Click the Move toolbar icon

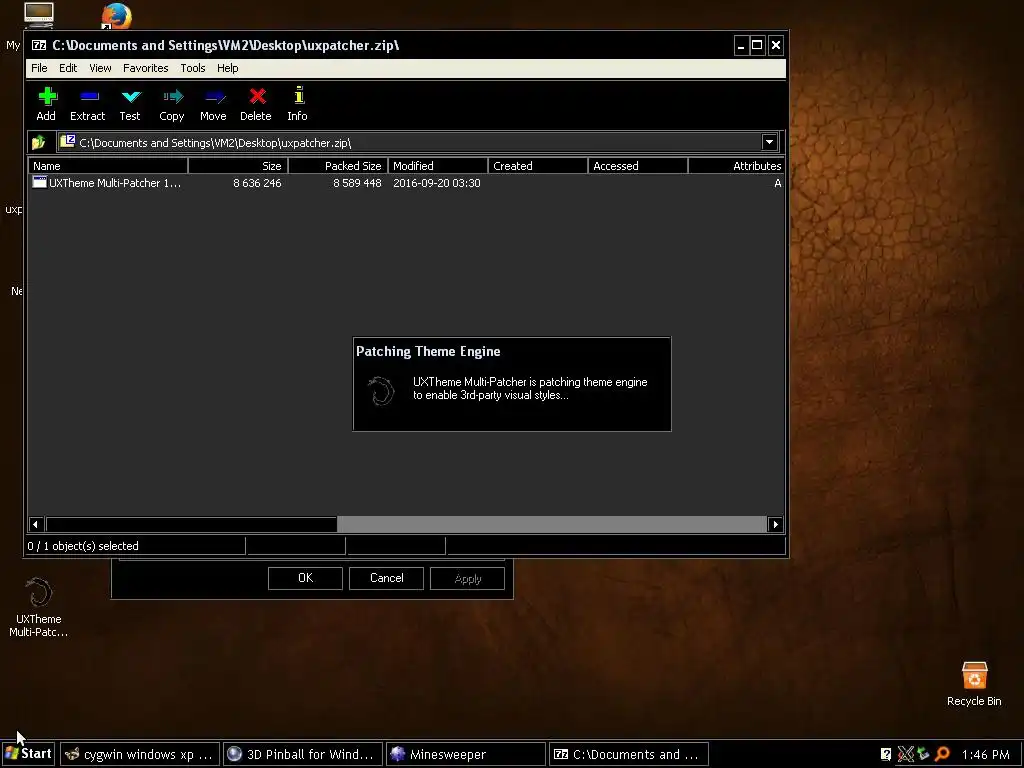215,97
